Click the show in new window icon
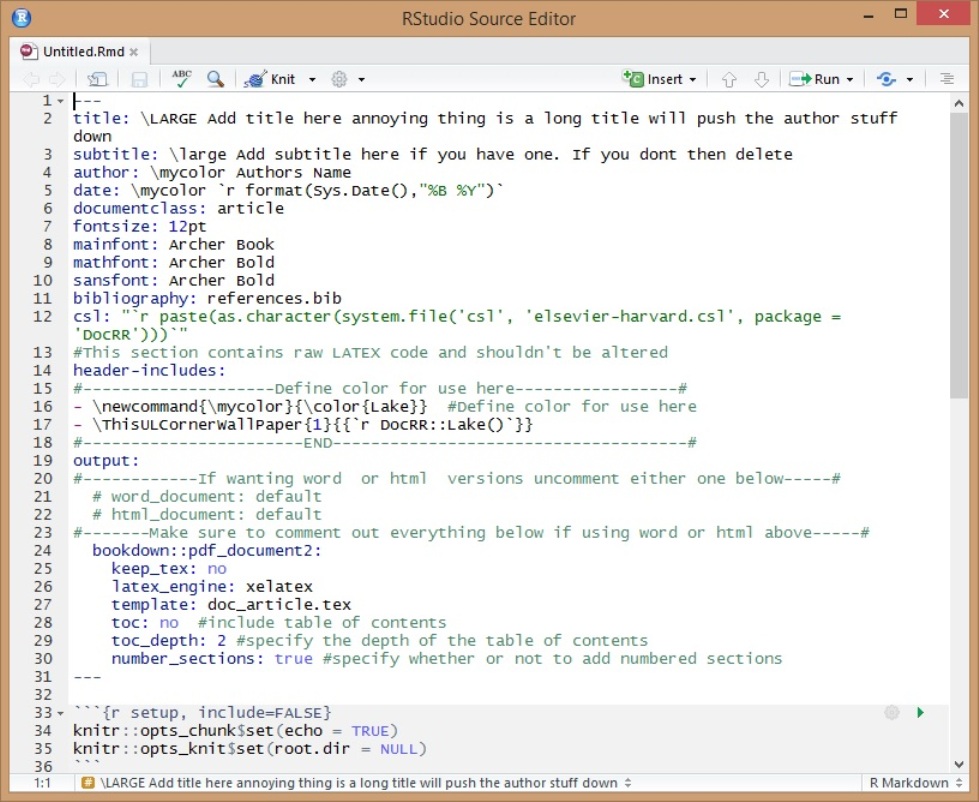The image size is (979, 802). pos(97,79)
